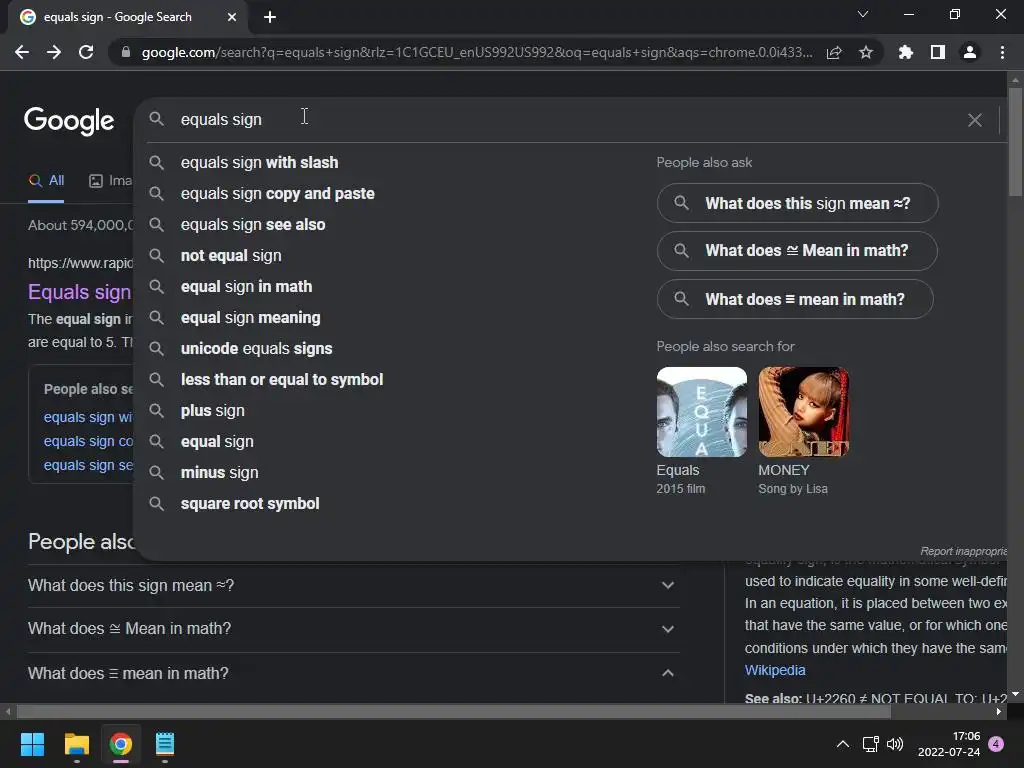Open Chrome from the taskbar
The width and height of the screenshot is (1024, 768).
(121, 744)
